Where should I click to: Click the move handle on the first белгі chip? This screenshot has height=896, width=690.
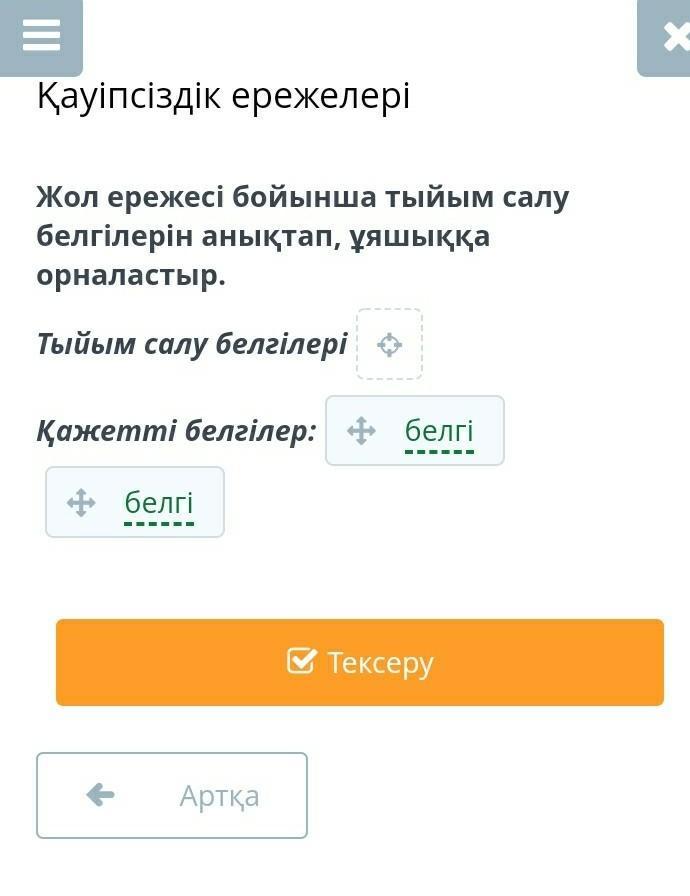click(361, 431)
